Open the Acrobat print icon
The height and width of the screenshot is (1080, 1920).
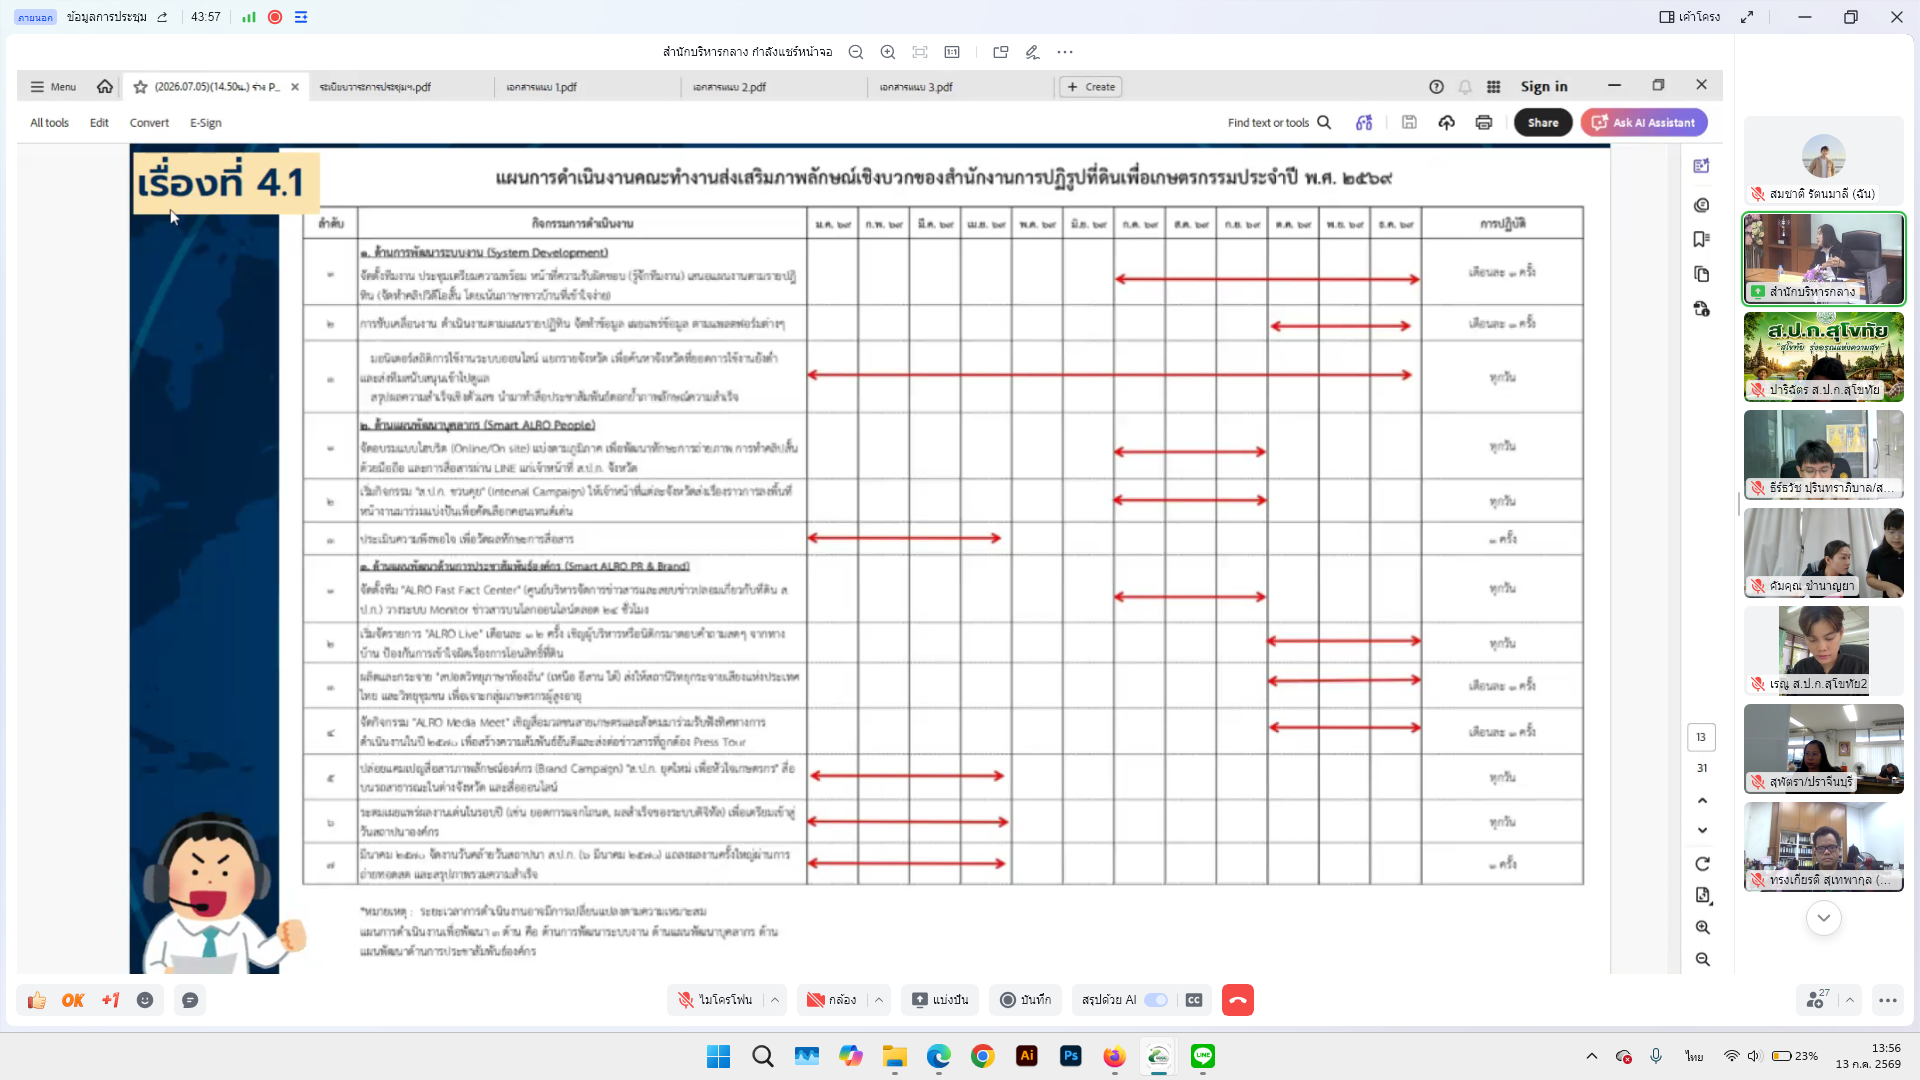pos(1484,123)
